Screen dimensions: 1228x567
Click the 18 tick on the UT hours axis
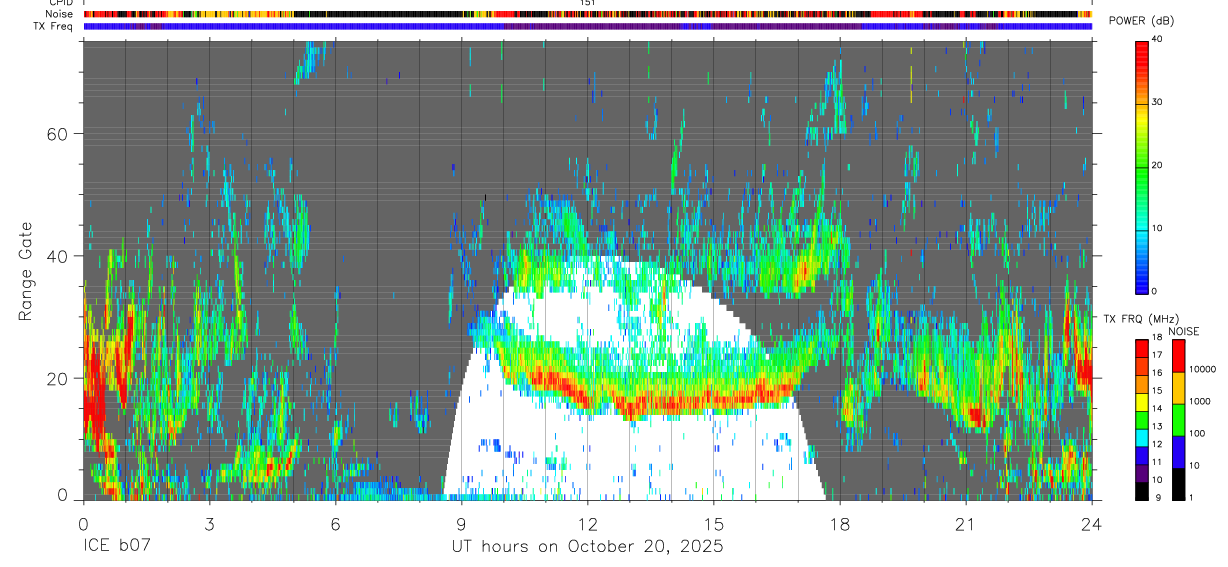pos(839,523)
